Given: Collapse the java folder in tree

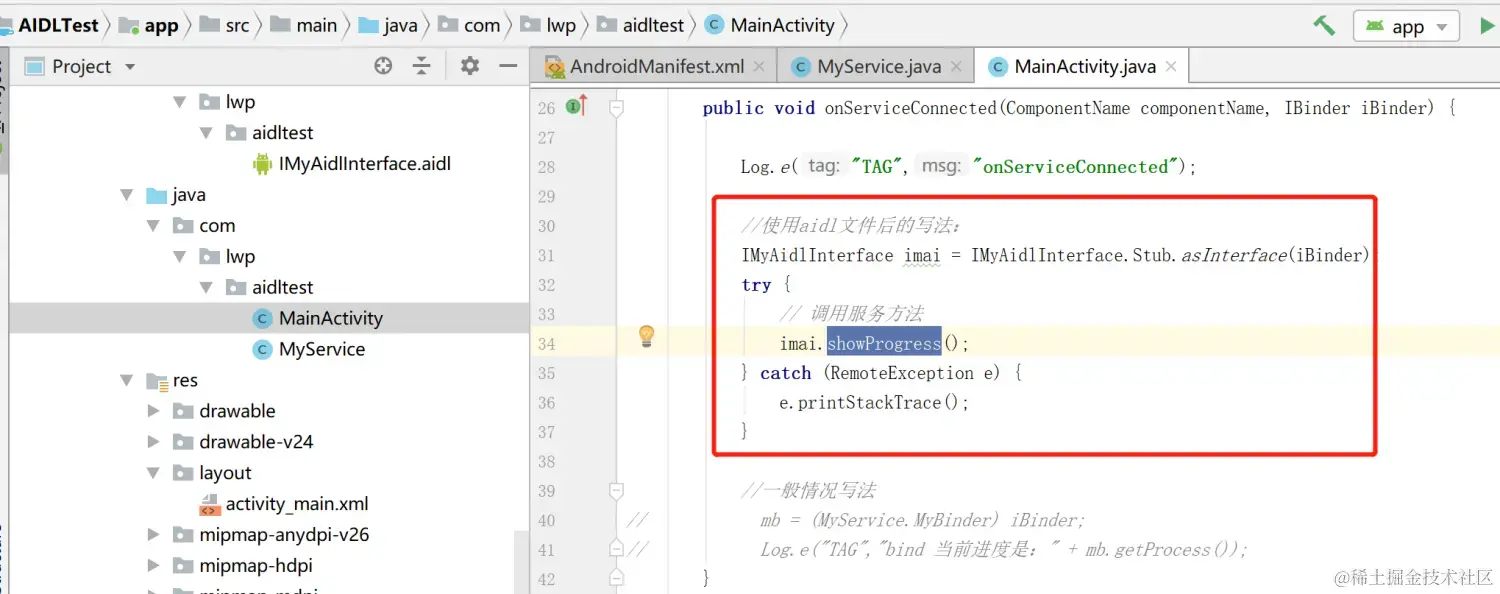Looking at the screenshot, I should (127, 195).
